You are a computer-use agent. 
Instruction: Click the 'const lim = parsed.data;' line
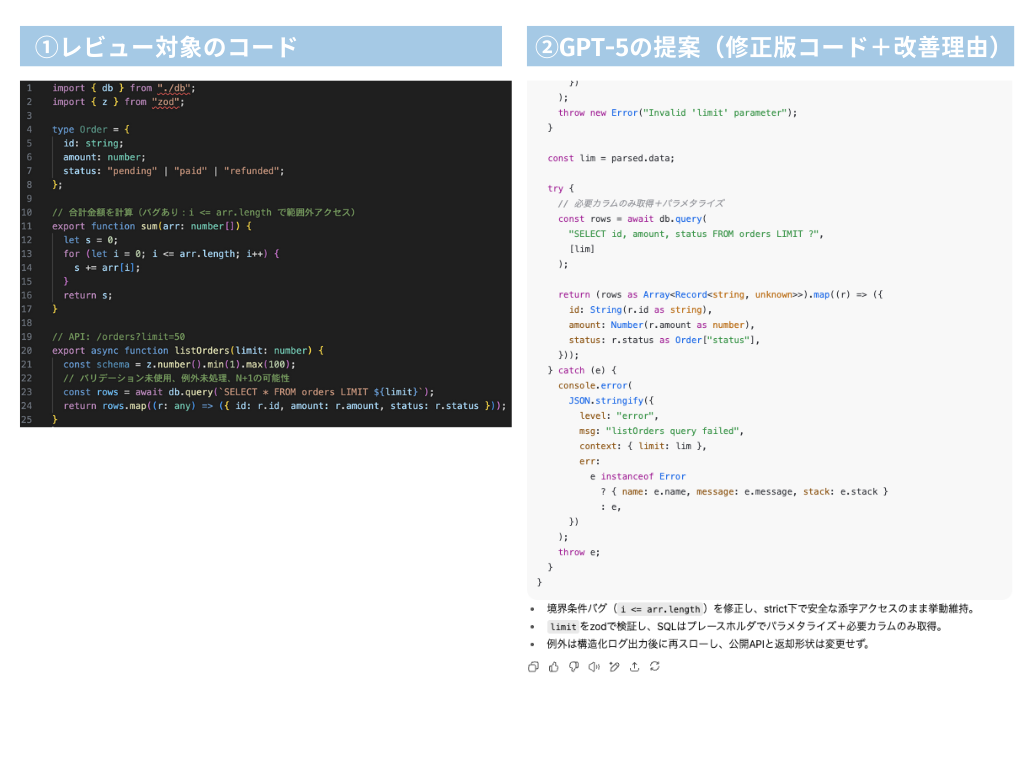coord(611,158)
